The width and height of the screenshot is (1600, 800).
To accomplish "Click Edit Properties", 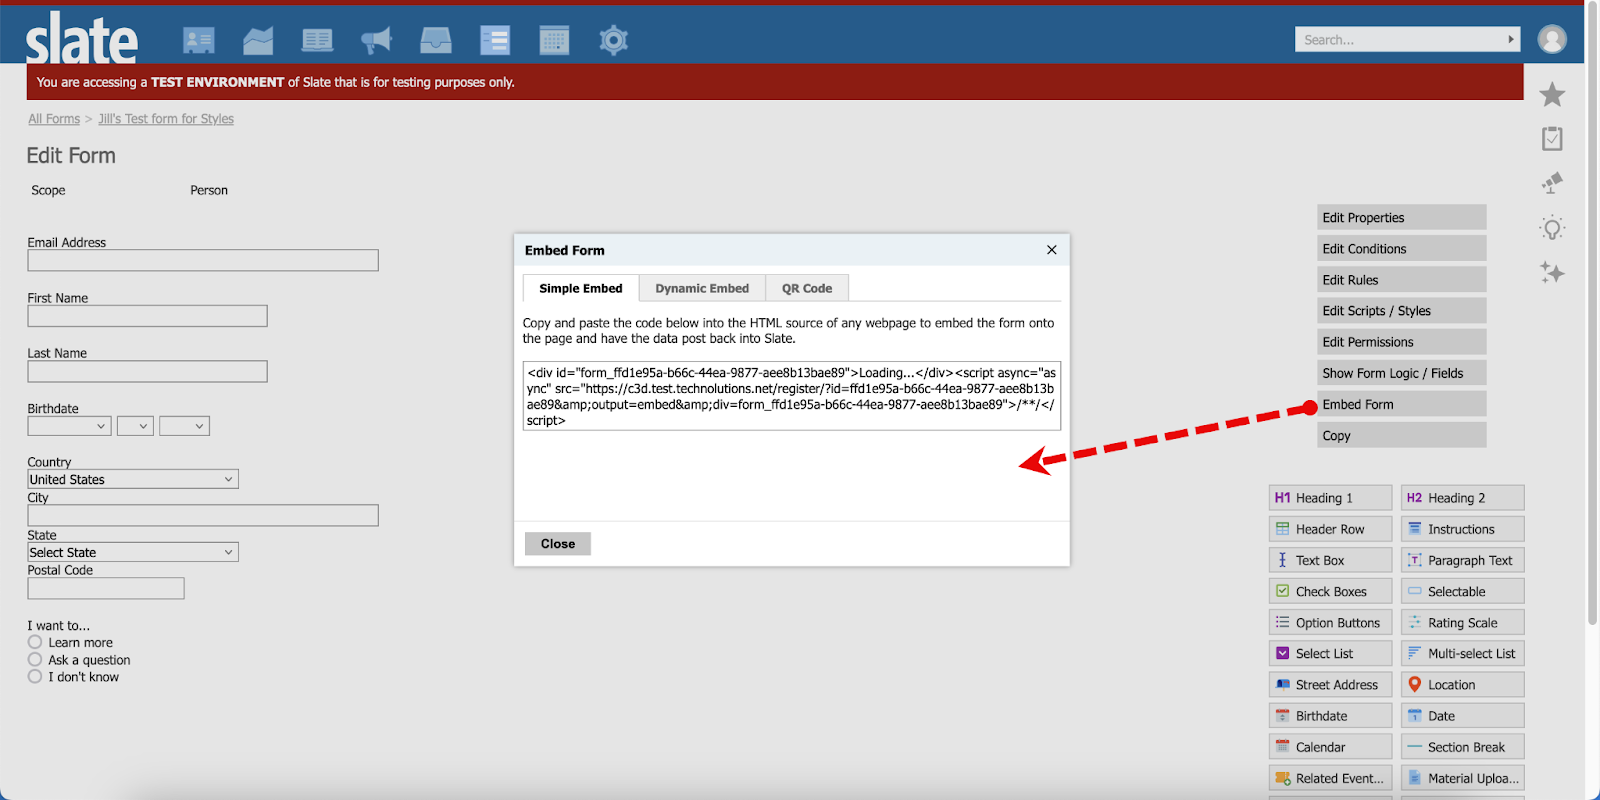I will point(1402,217).
